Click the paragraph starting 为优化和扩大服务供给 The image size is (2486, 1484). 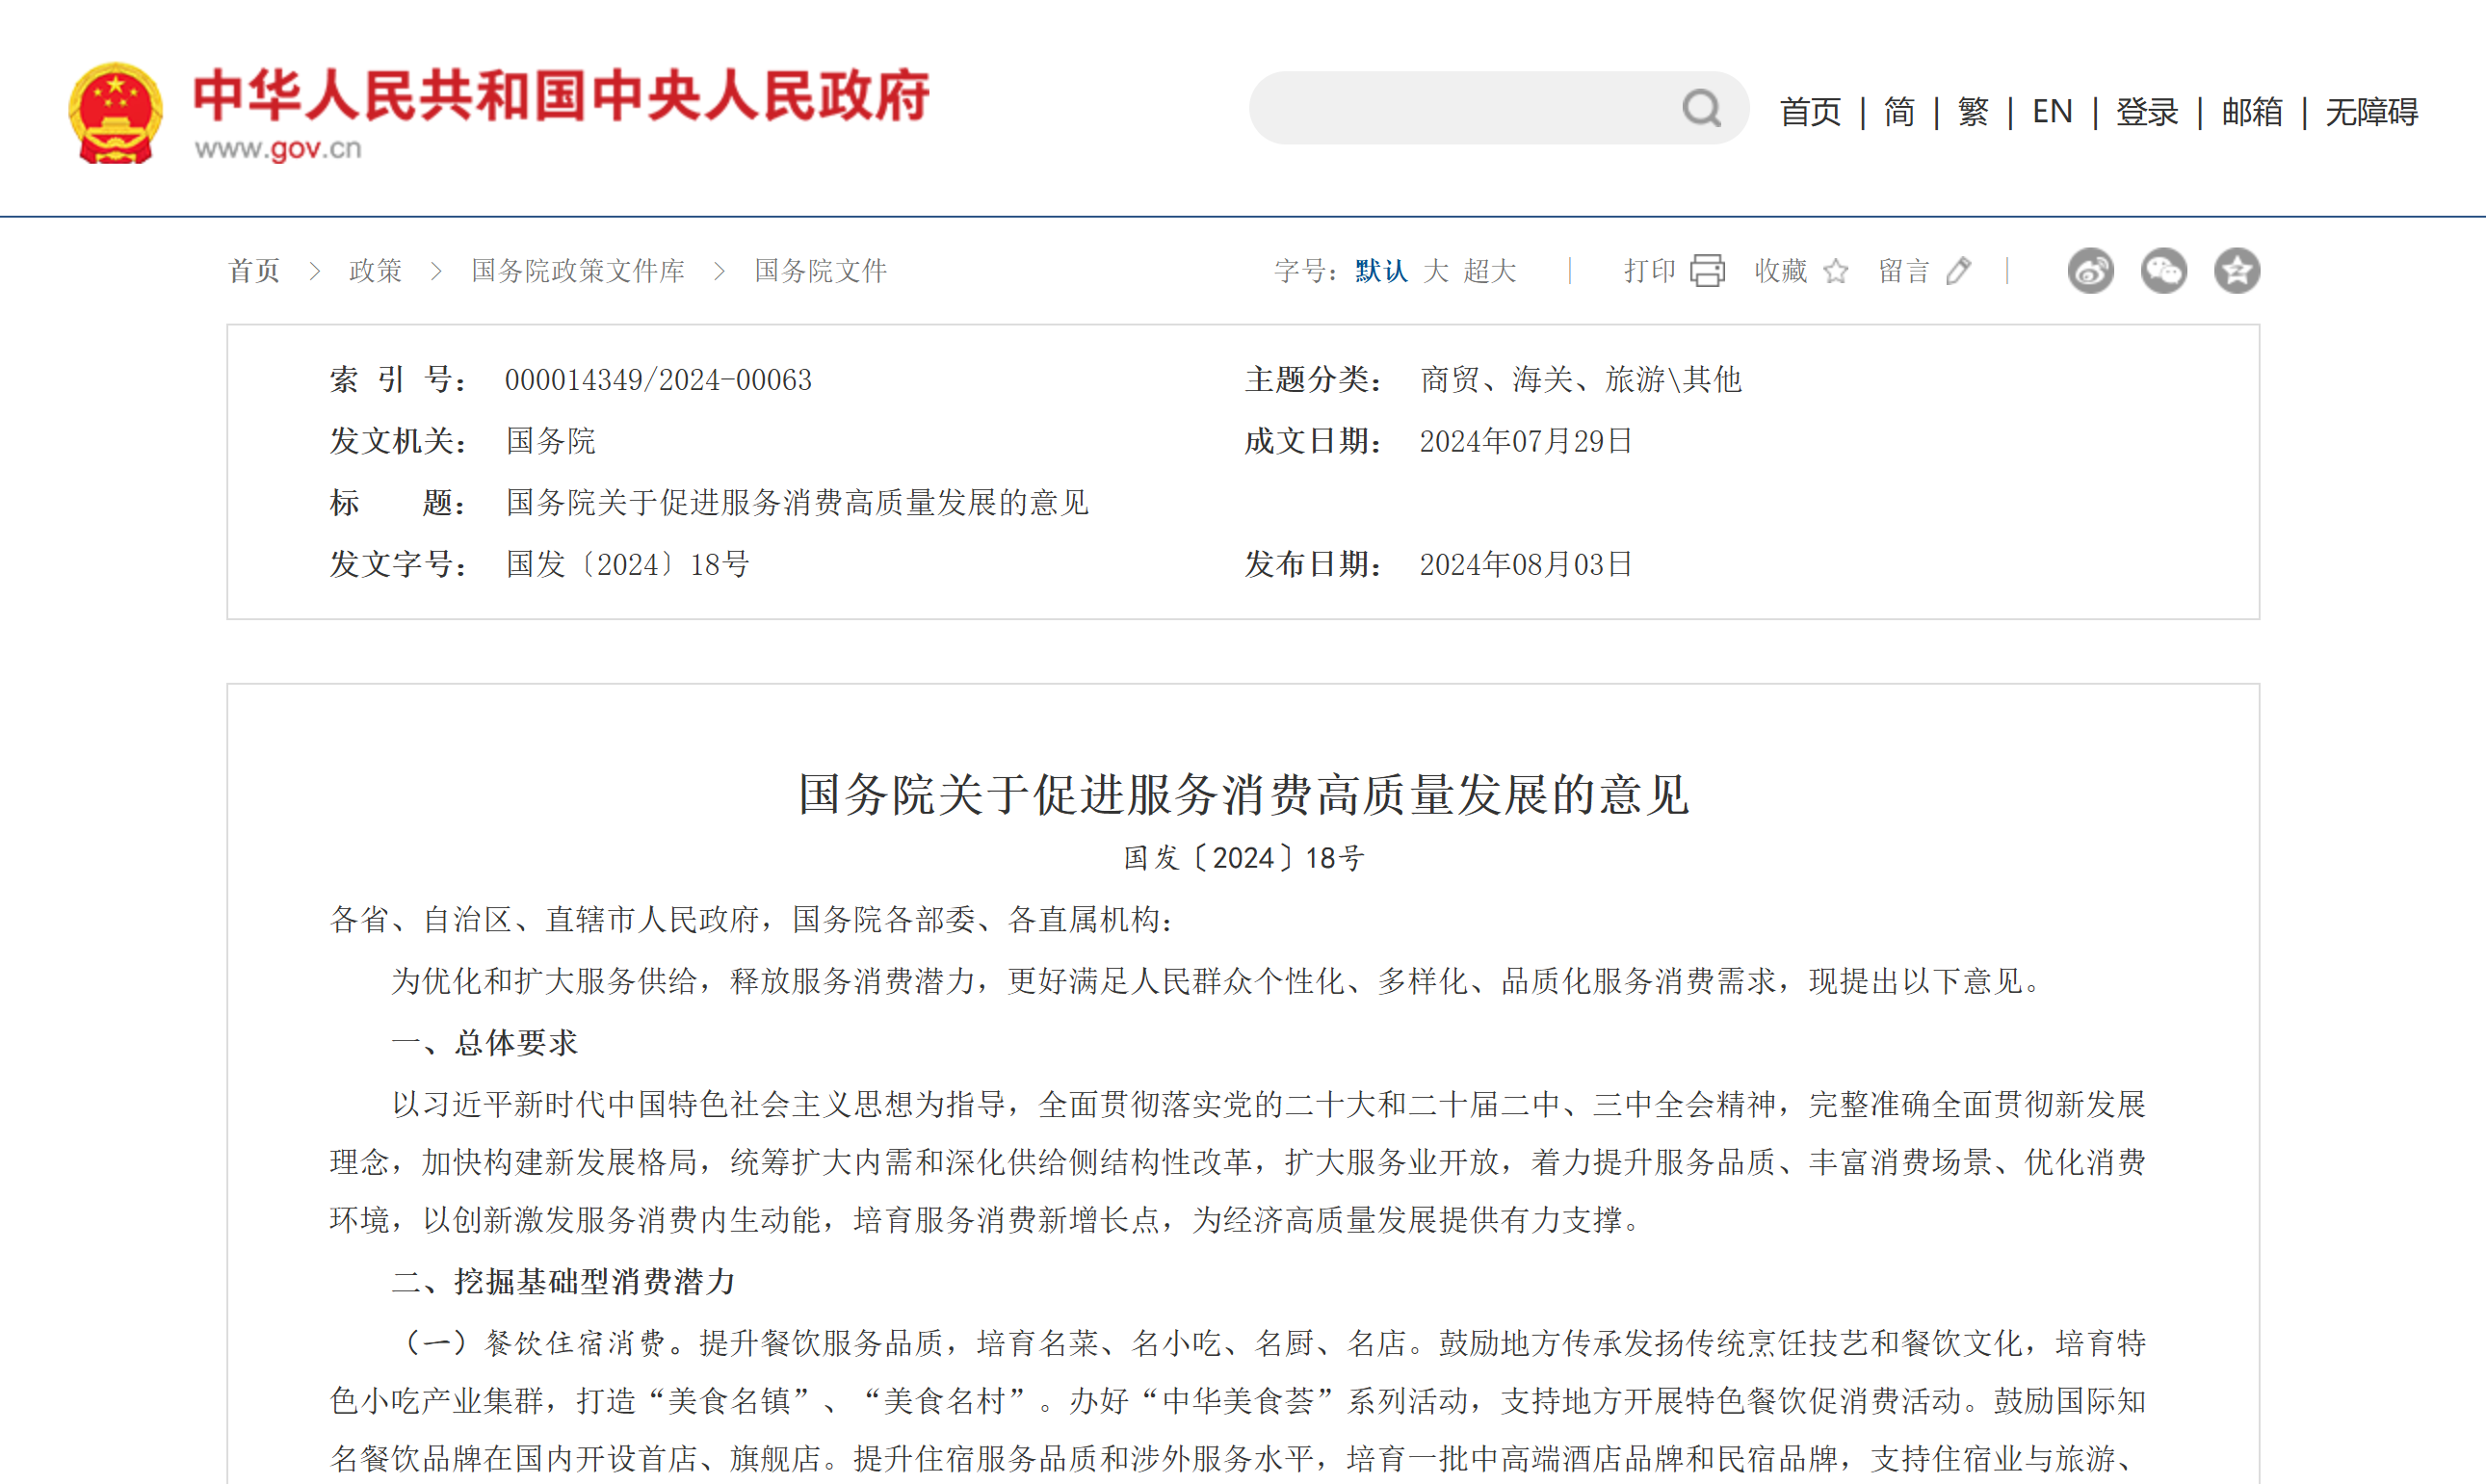point(1218,981)
